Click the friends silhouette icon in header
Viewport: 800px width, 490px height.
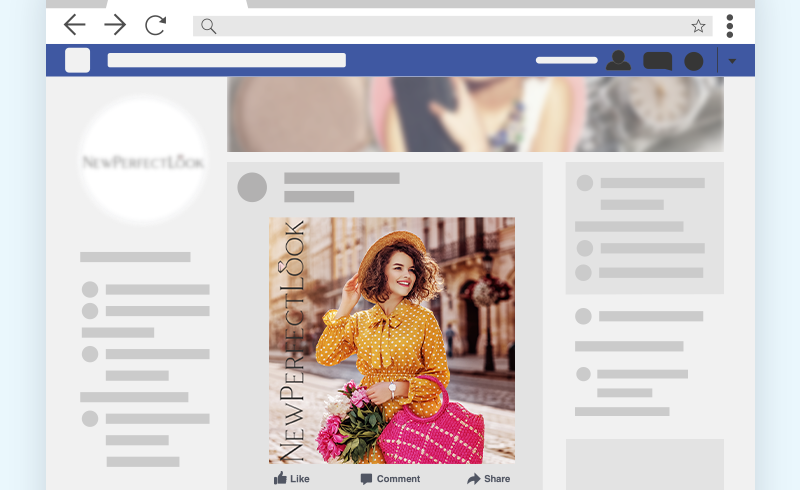619,61
